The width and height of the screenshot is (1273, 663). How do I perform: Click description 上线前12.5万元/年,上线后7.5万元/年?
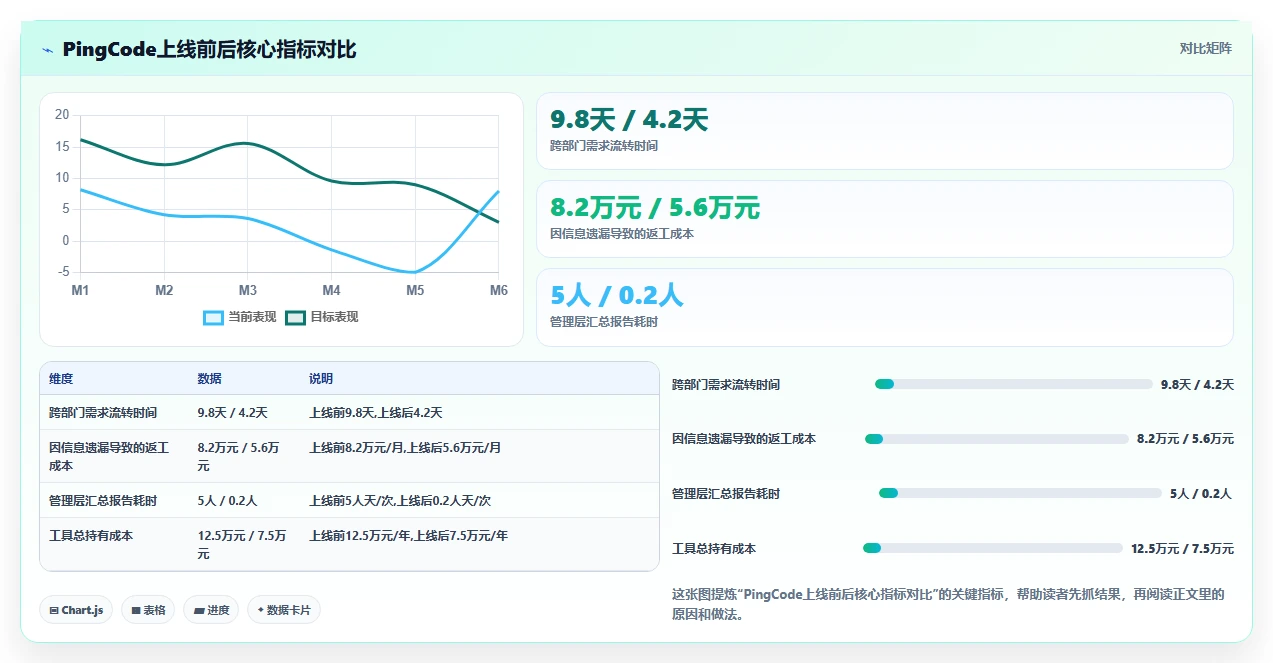[409, 536]
